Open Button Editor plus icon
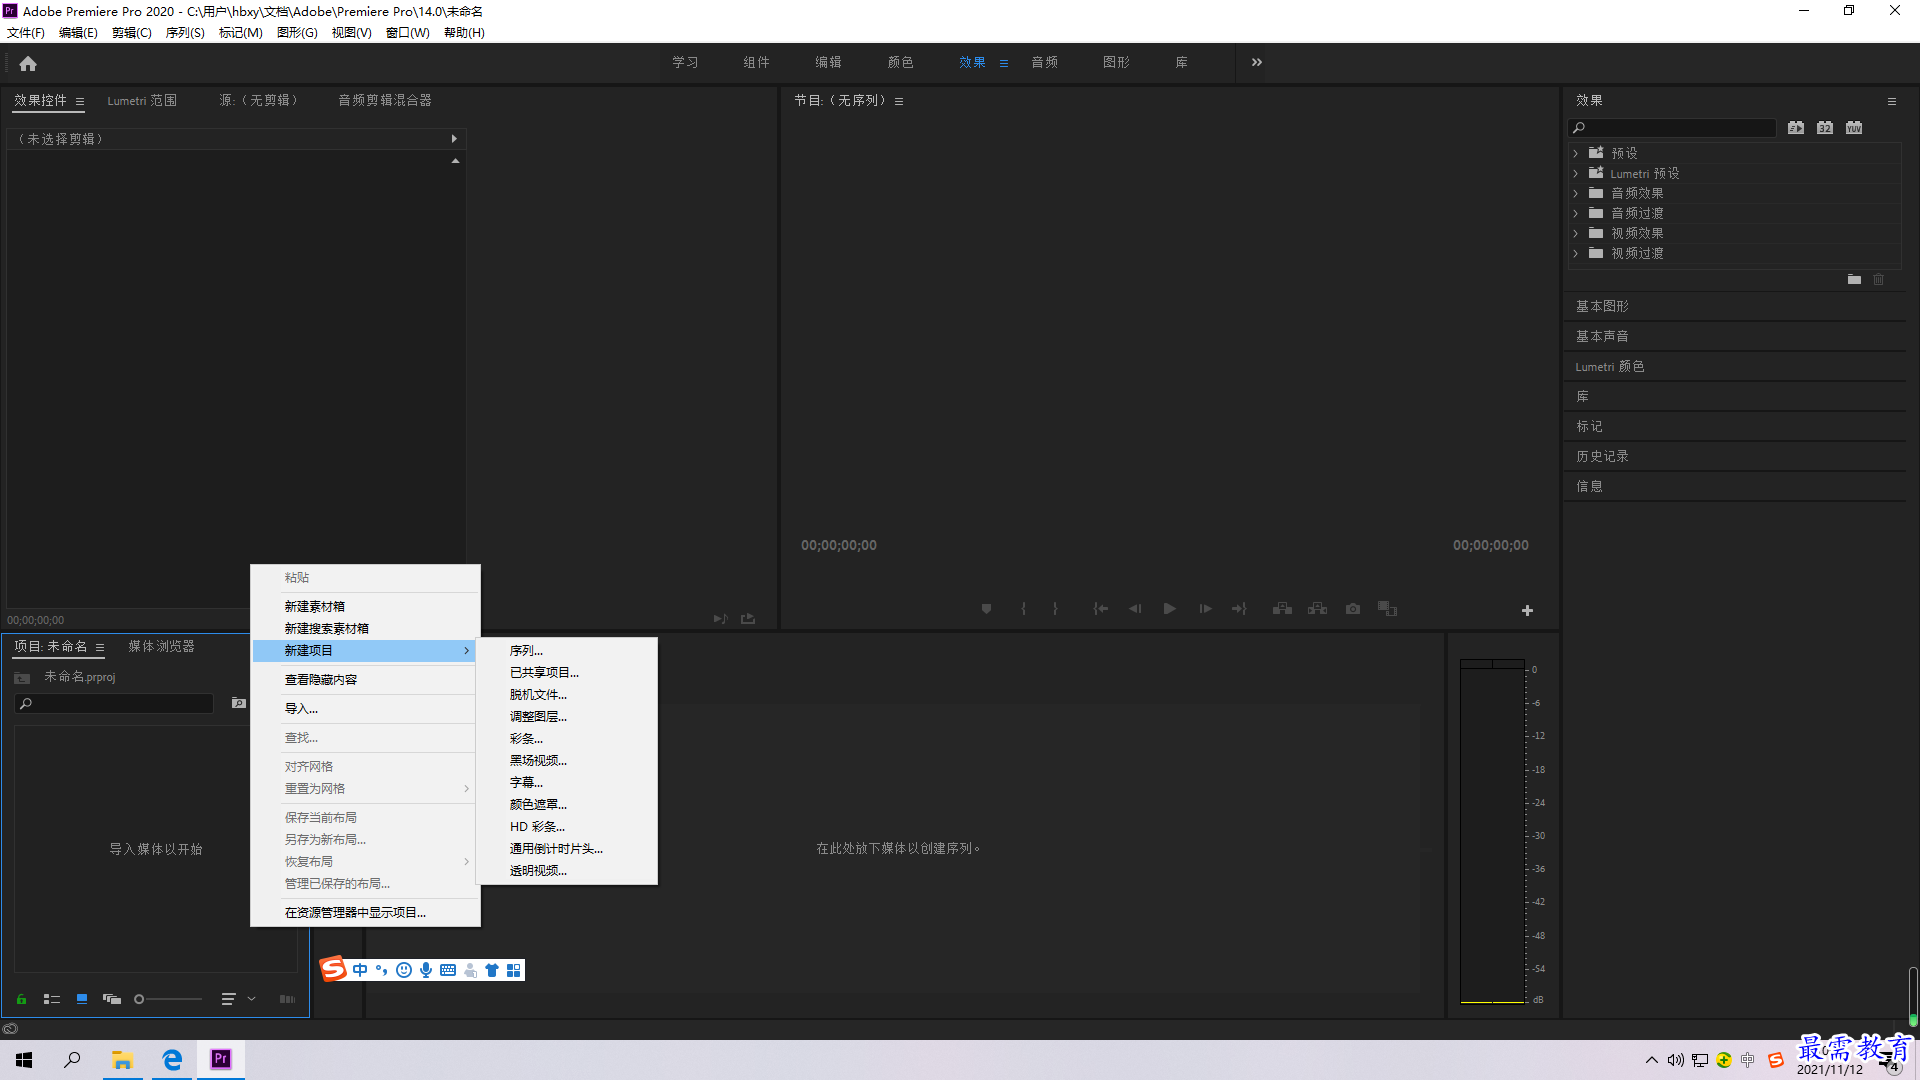This screenshot has width=1920, height=1080. (x=1527, y=610)
